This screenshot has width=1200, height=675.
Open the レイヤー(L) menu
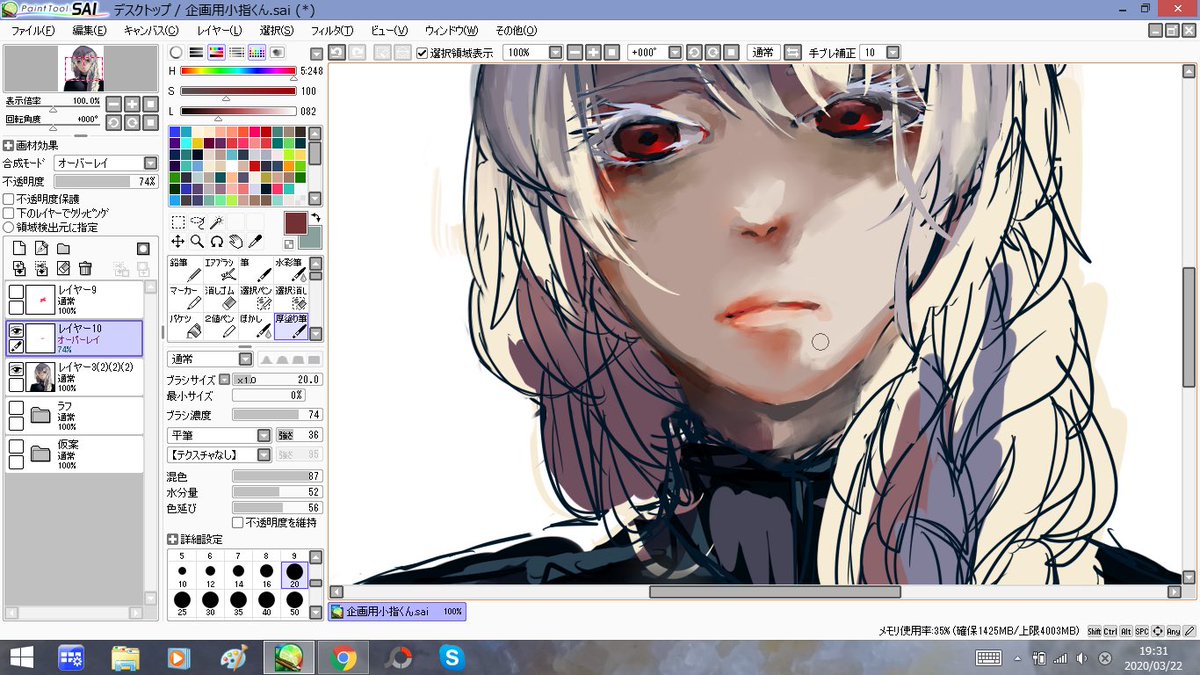[x=219, y=31]
